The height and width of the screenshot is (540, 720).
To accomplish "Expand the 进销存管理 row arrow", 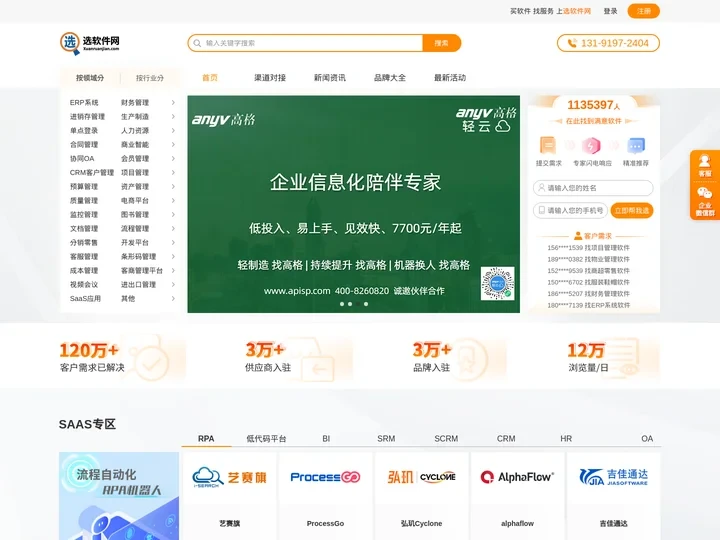I will pyautogui.click(x=173, y=117).
